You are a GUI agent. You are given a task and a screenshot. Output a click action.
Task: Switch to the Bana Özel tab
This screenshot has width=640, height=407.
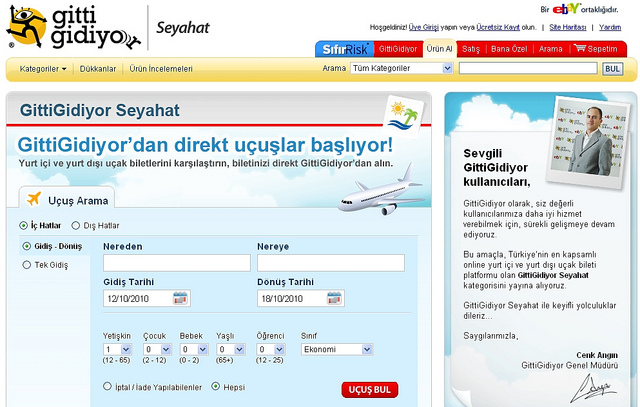coord(509,49)
